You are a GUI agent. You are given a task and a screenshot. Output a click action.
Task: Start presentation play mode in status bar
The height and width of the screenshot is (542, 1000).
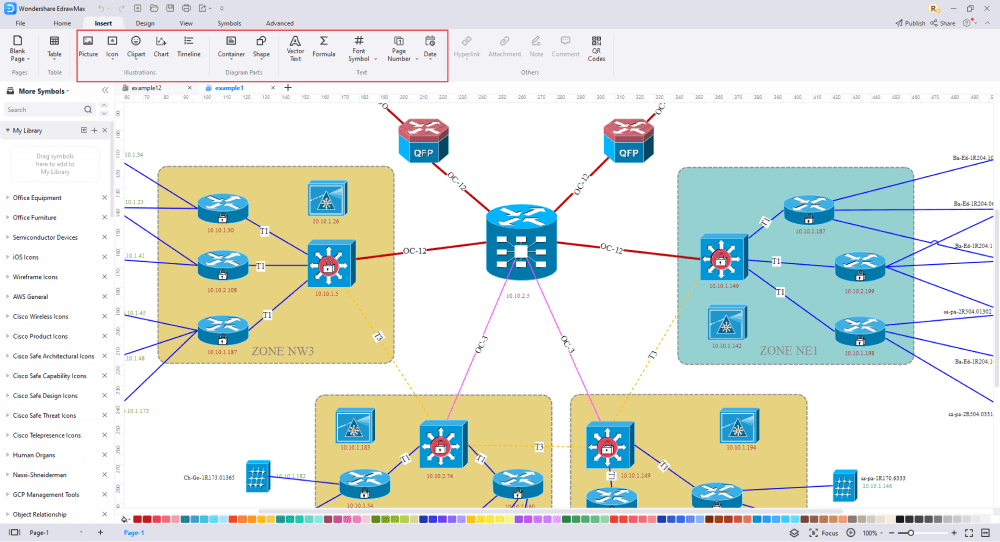[851, 533]
